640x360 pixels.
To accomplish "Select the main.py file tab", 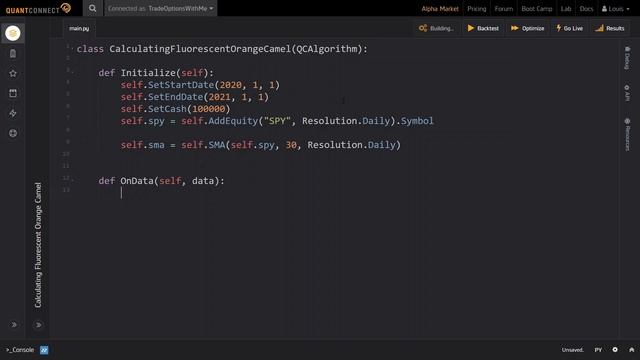I will click(x=79, y=28).
